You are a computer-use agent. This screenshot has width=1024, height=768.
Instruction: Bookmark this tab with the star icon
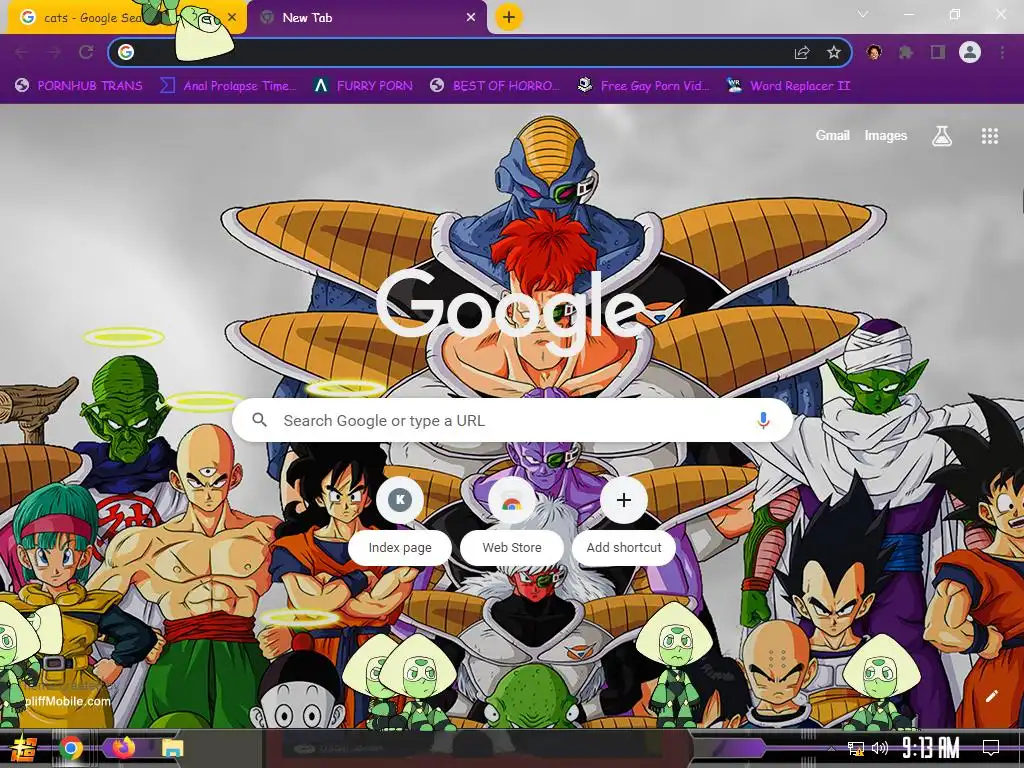[833, 52]
